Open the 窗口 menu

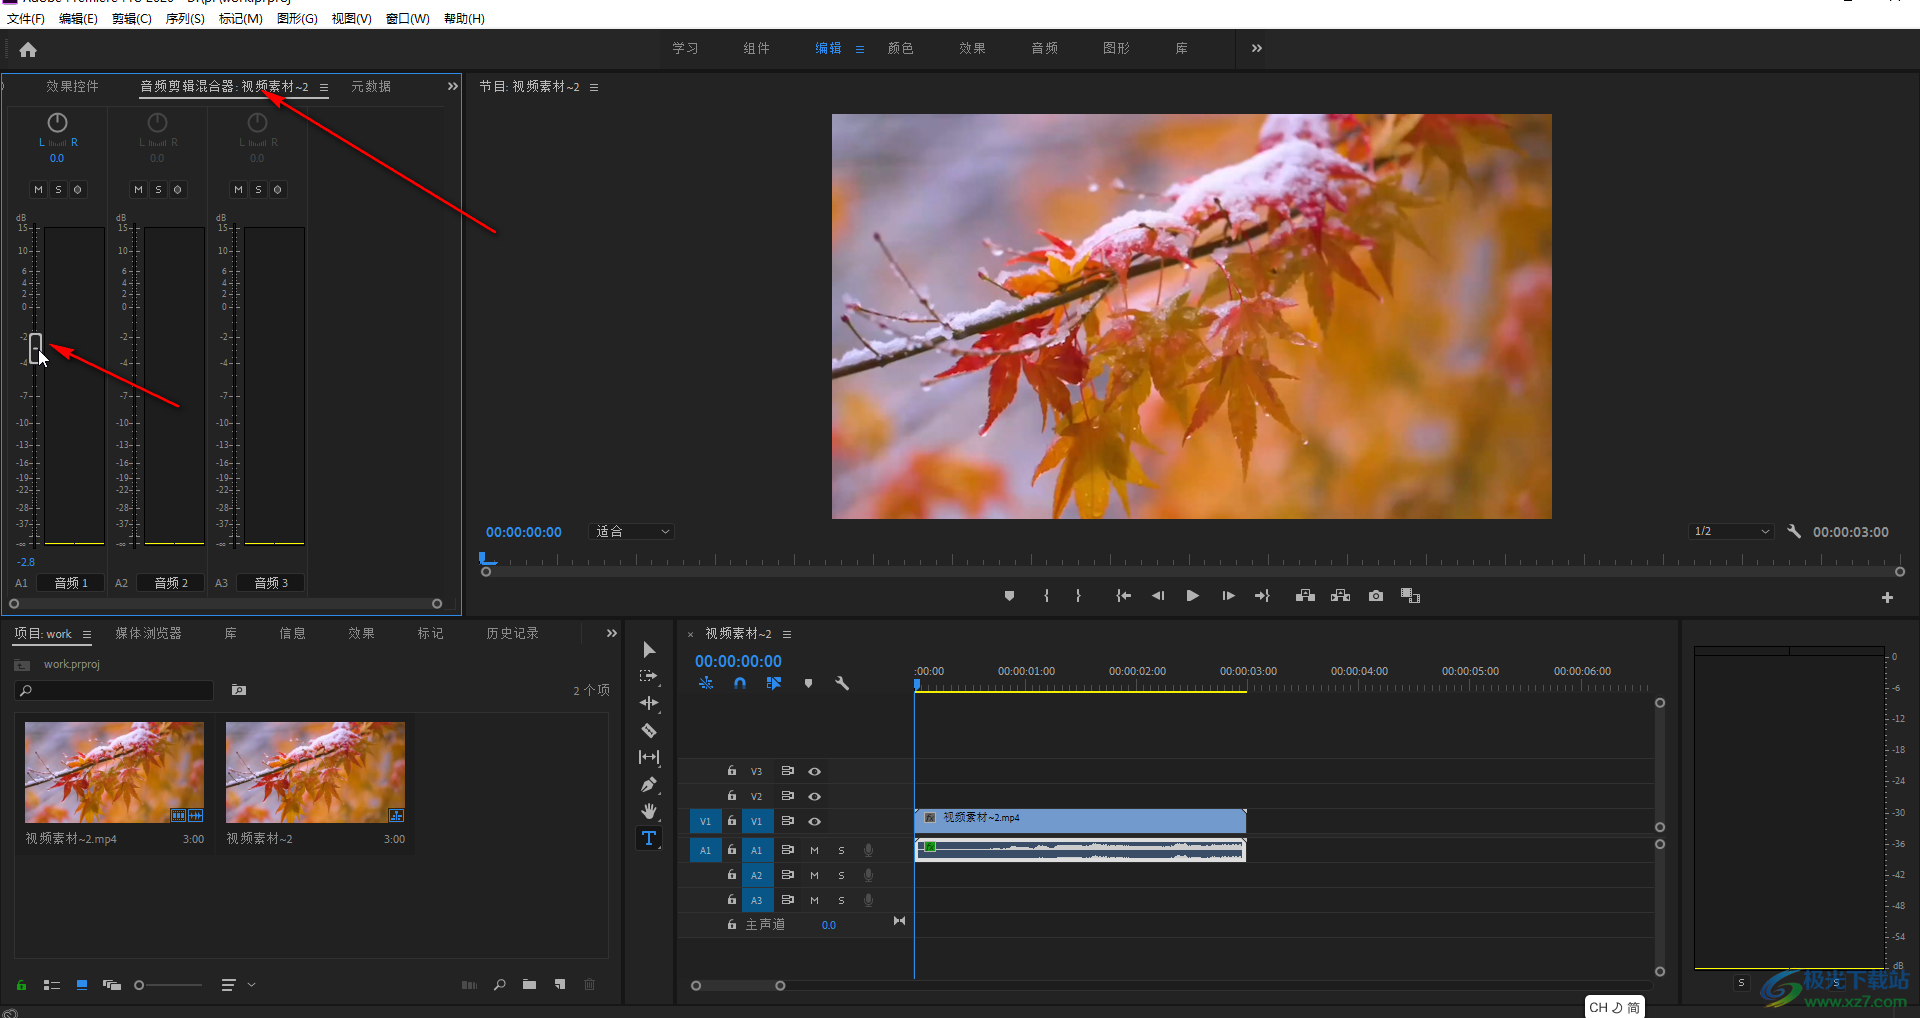[x=406, y=18]
